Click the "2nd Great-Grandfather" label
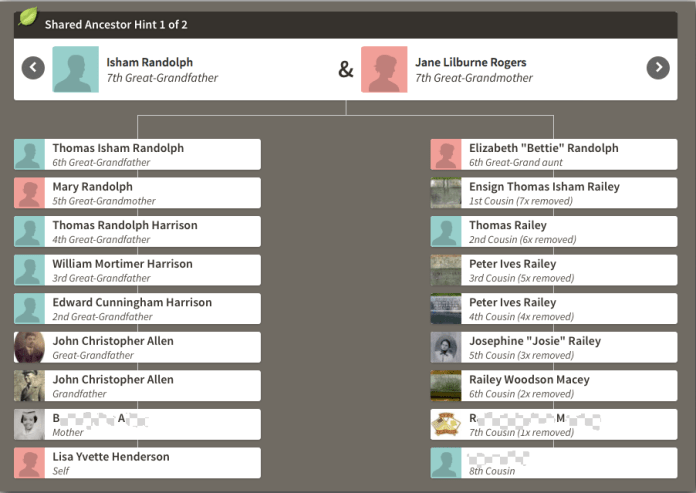Image resolution: width=696 pixels, height=493 pixels. point(102,317)
